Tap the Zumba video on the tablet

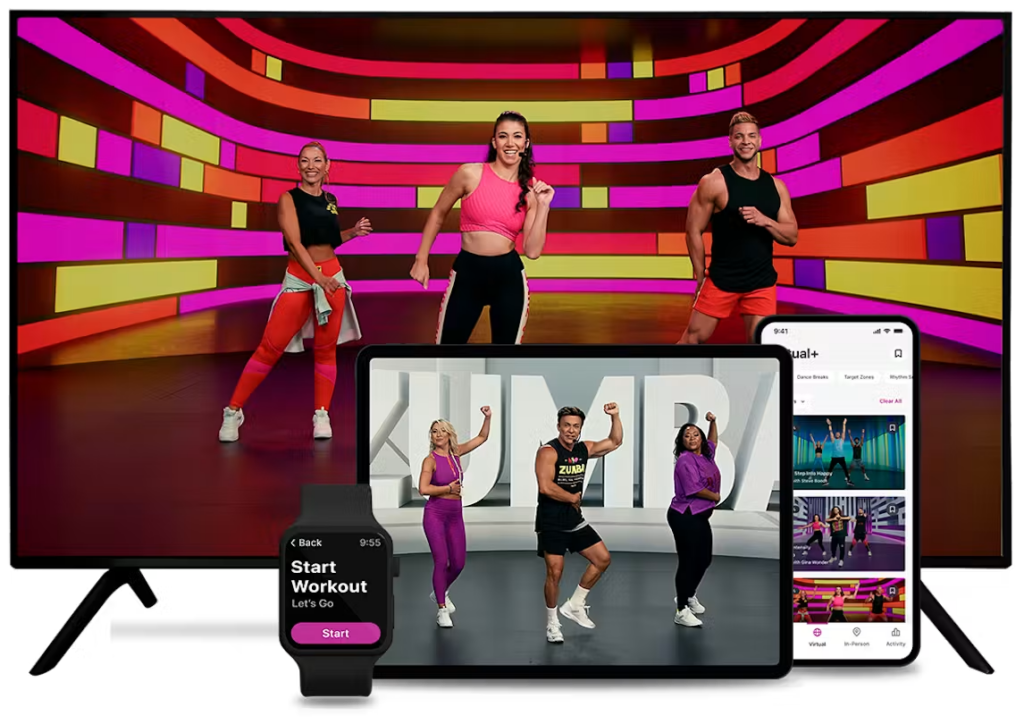coord(575,511)
